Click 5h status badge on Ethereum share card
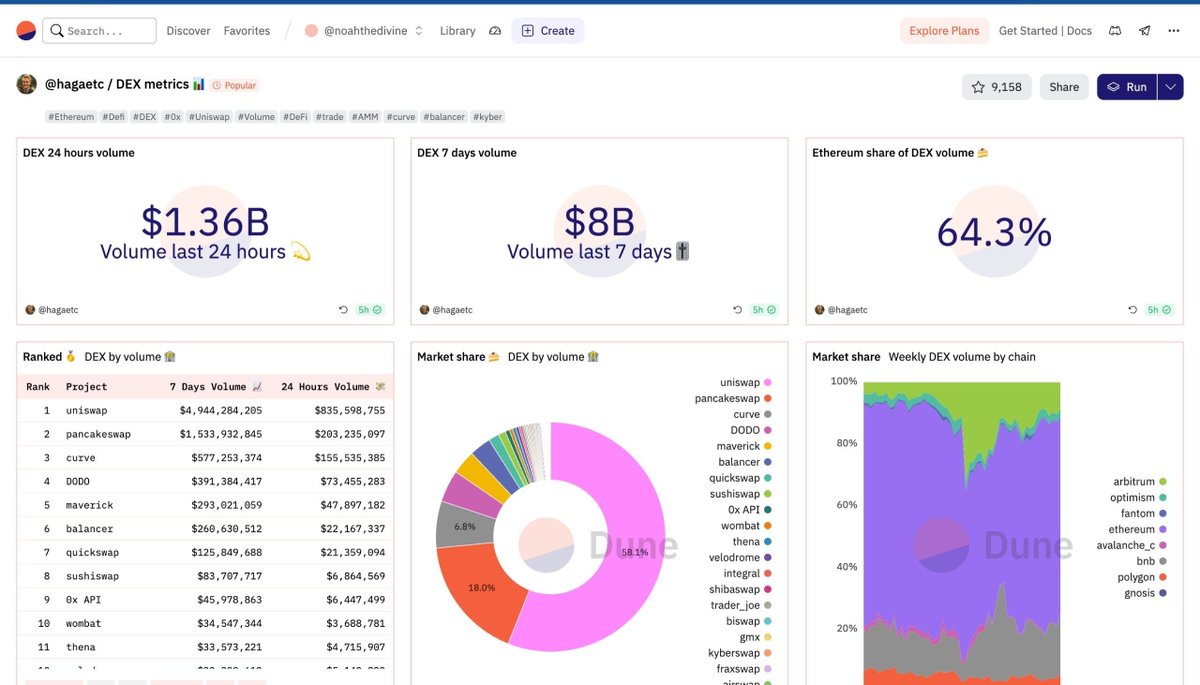Image resolution: width=1200 pixels, height=685 pixels. (x=1159, y=310)
